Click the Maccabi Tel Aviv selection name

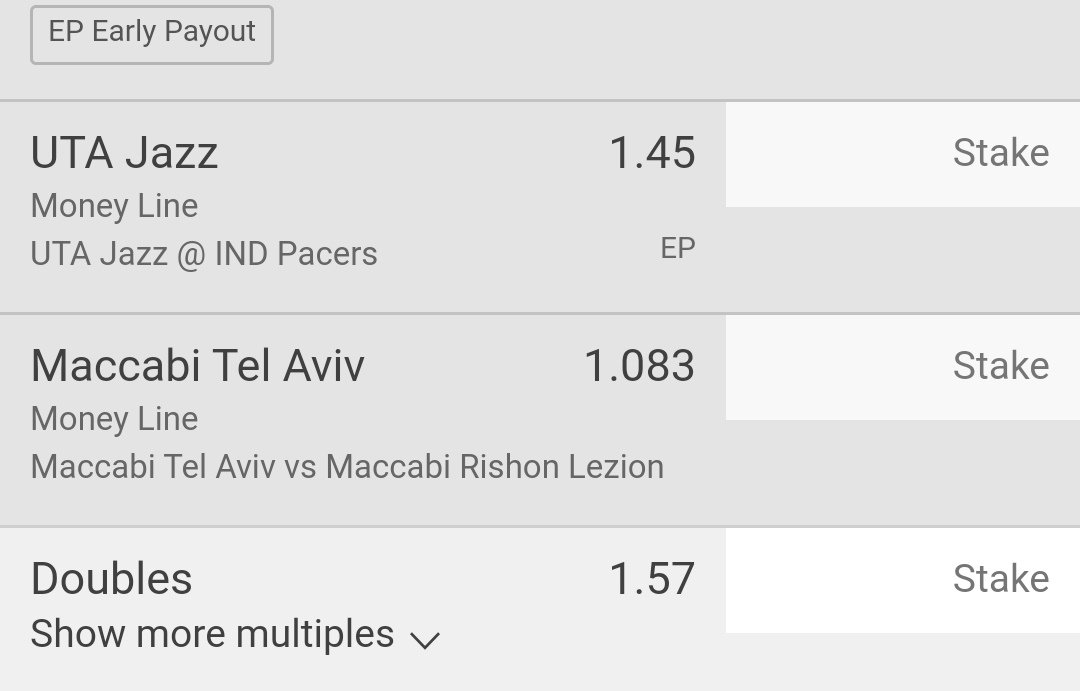tap(197, 366)
